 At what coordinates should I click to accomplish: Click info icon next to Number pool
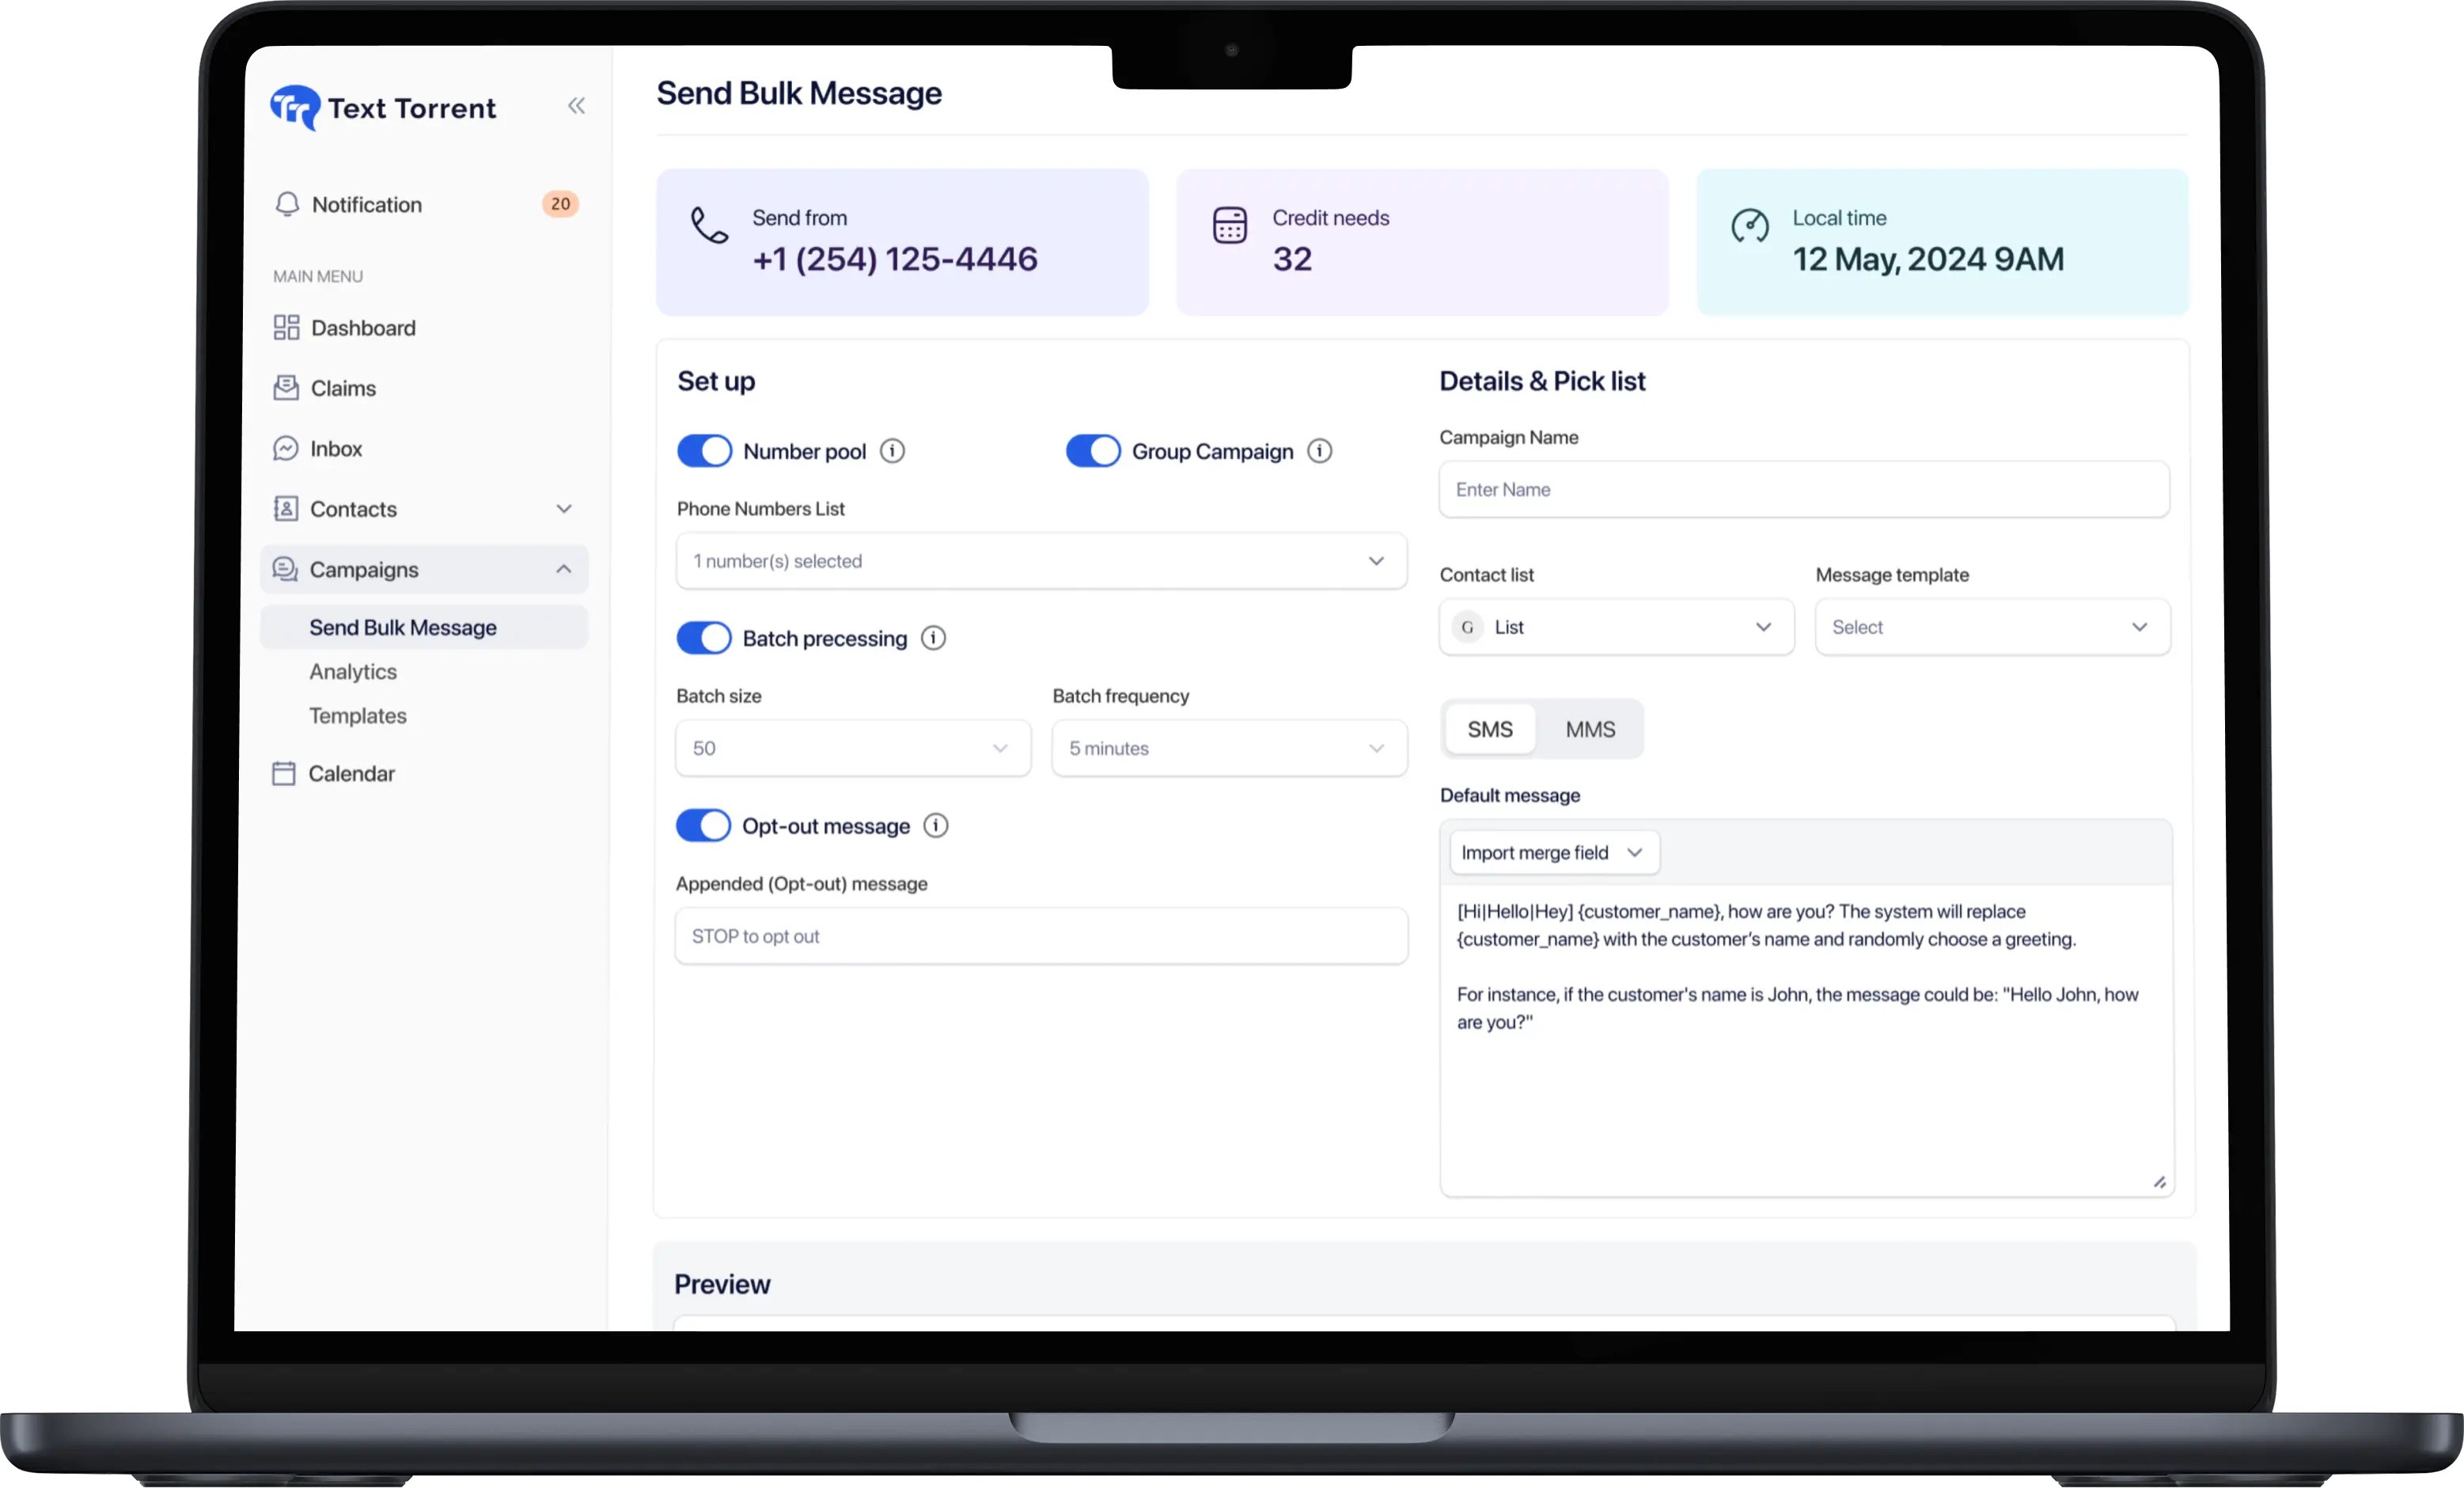892,451
